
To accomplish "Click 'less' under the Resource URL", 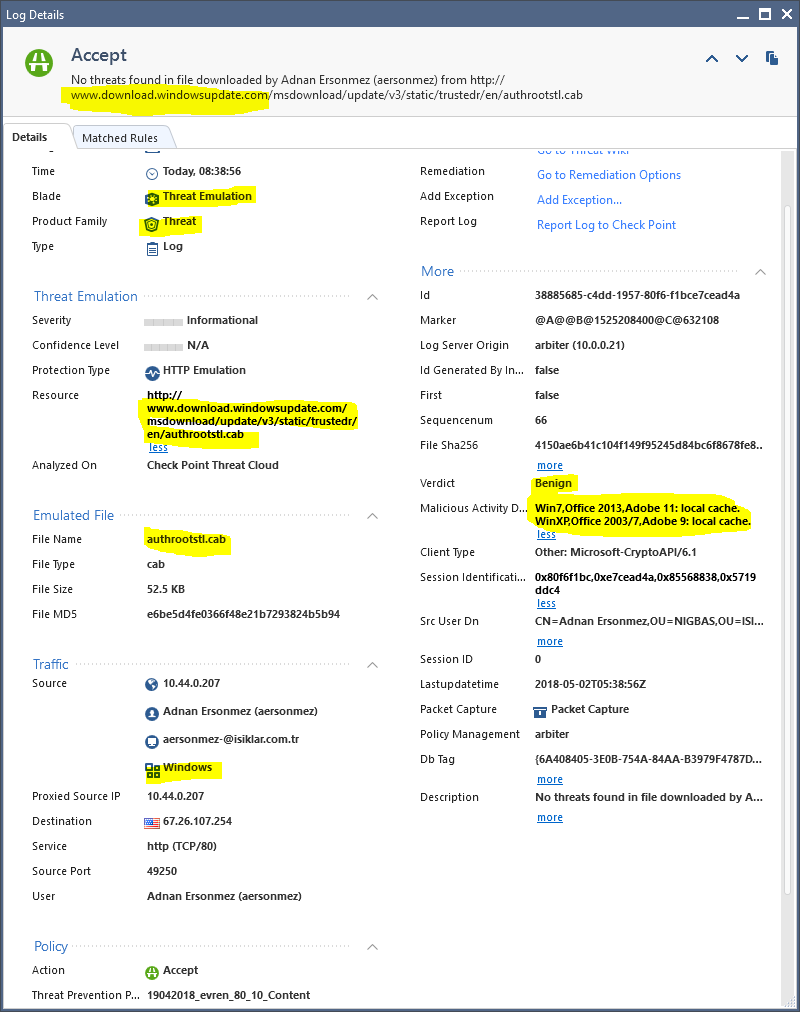I will tap(158, 447).
